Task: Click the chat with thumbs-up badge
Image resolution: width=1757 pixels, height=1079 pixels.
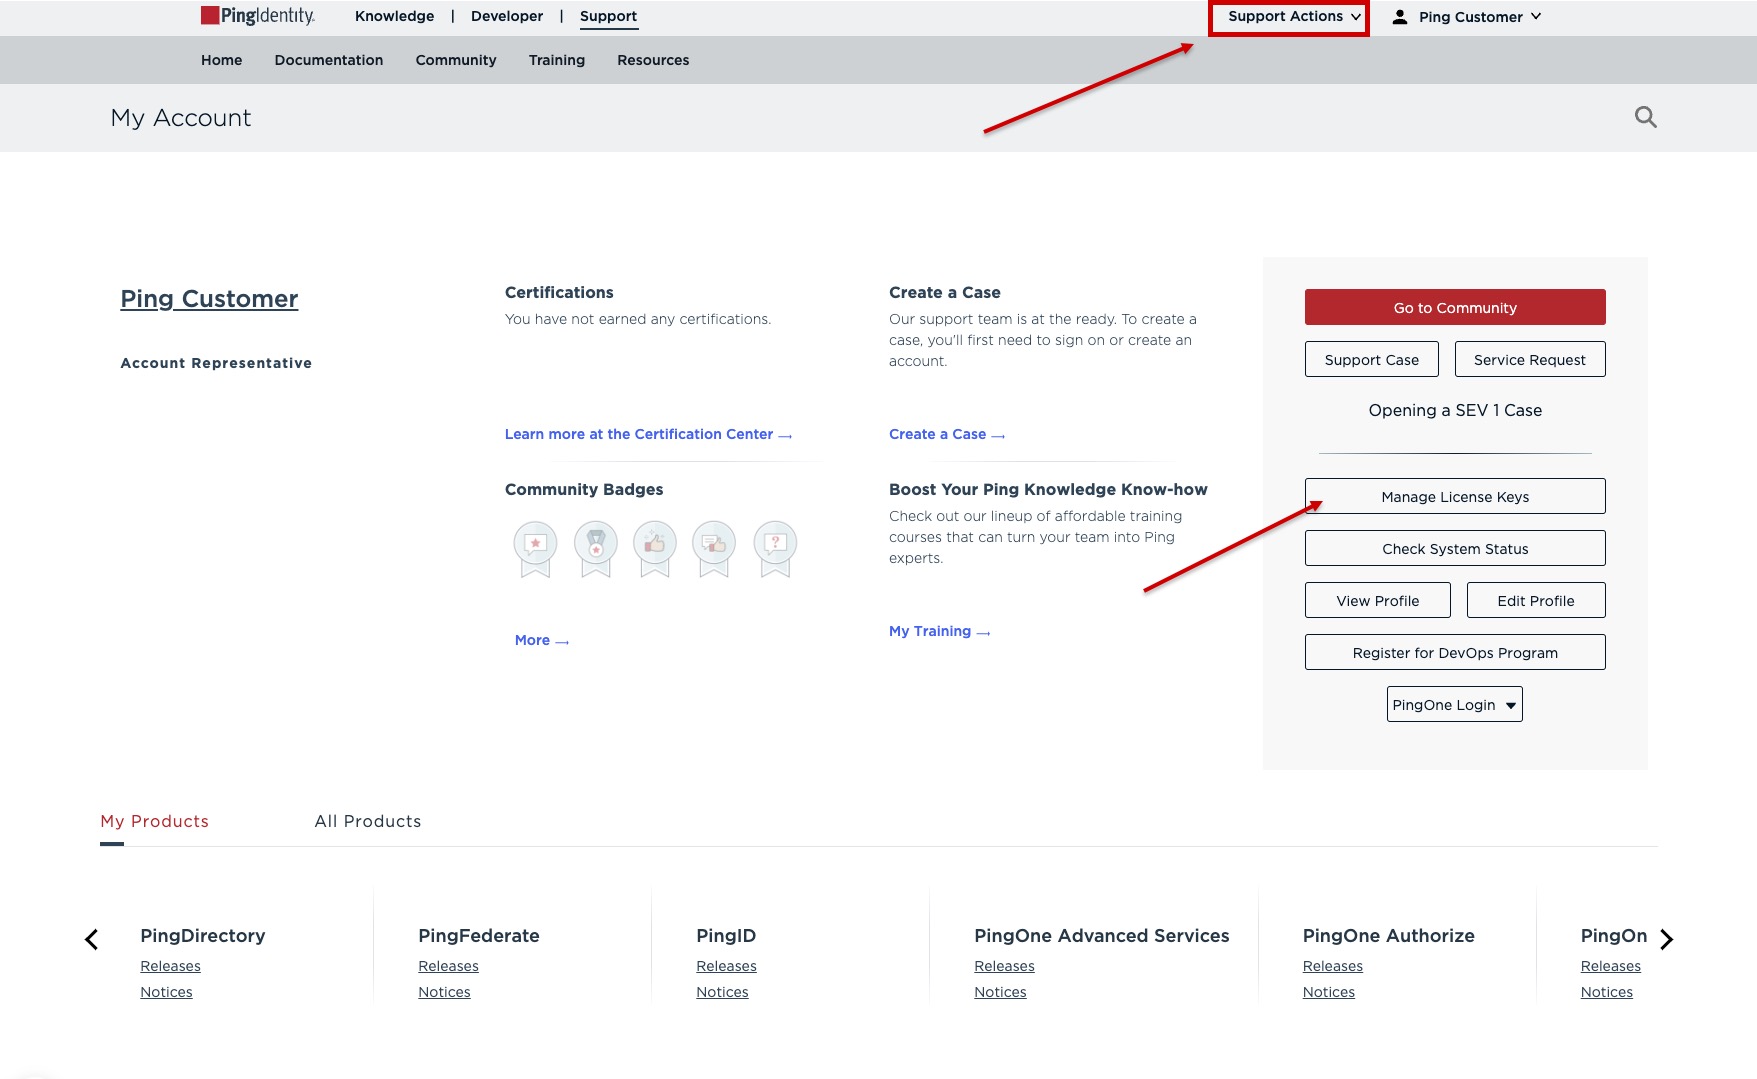Action: [x=714, y=545]
